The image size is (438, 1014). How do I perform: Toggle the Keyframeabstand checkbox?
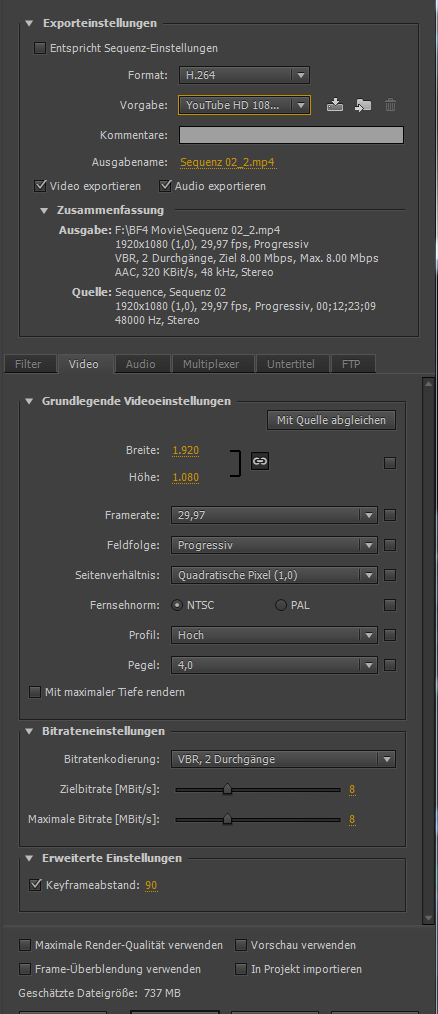point(35,885)
